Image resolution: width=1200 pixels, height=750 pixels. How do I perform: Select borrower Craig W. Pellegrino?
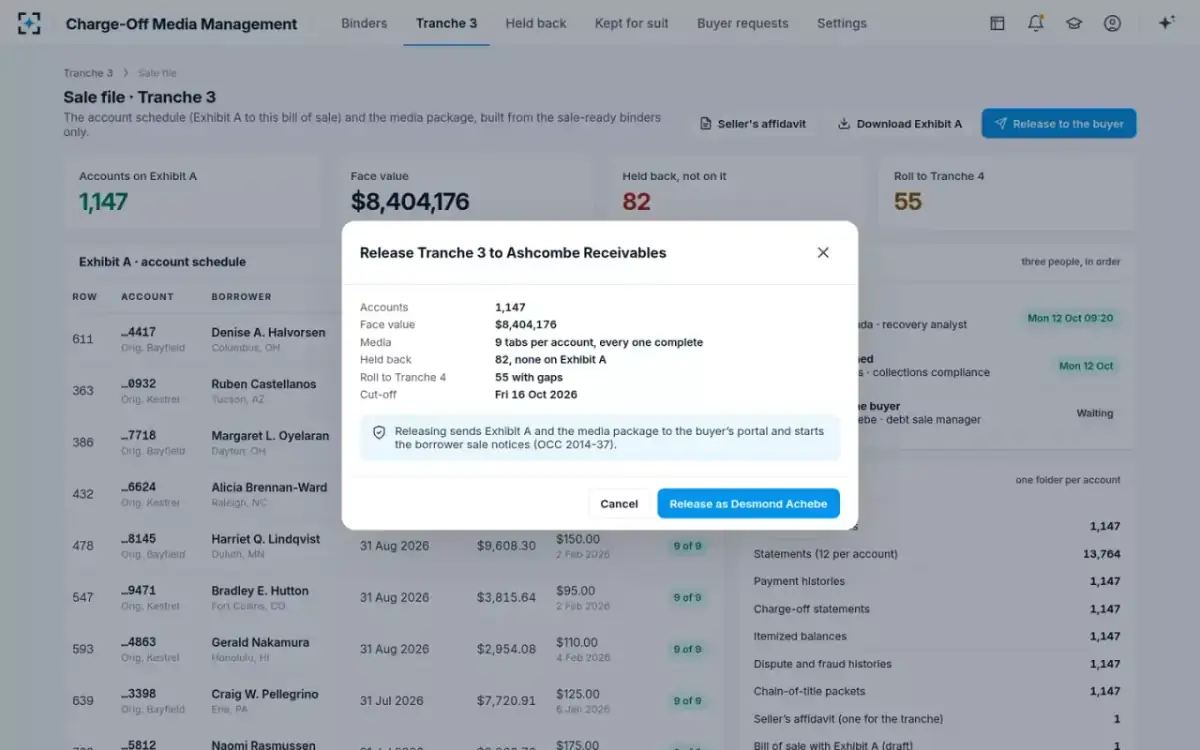click(x=267, y=695)
